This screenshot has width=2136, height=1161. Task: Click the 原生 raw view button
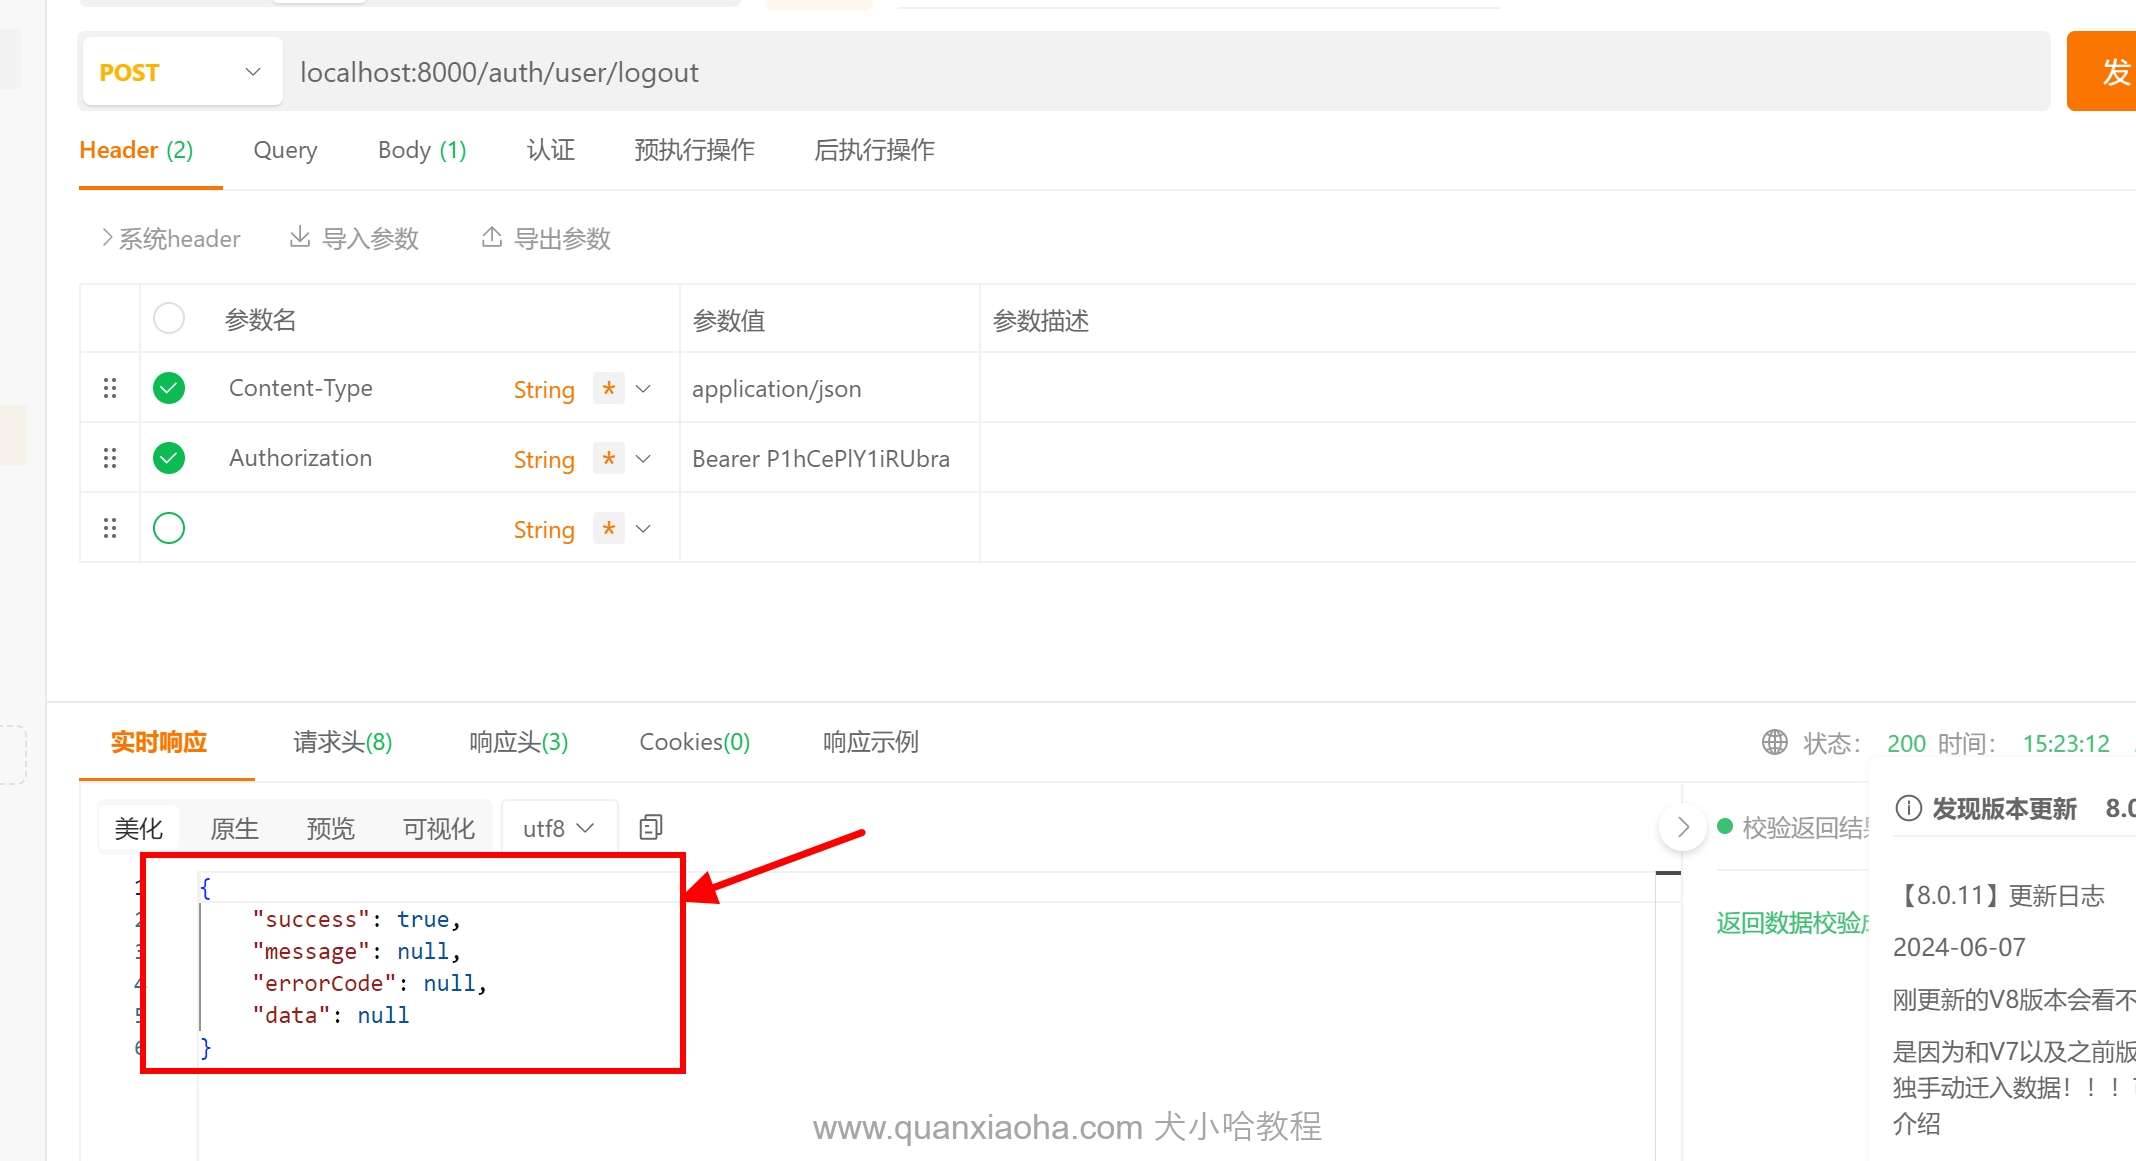[234, 828]
